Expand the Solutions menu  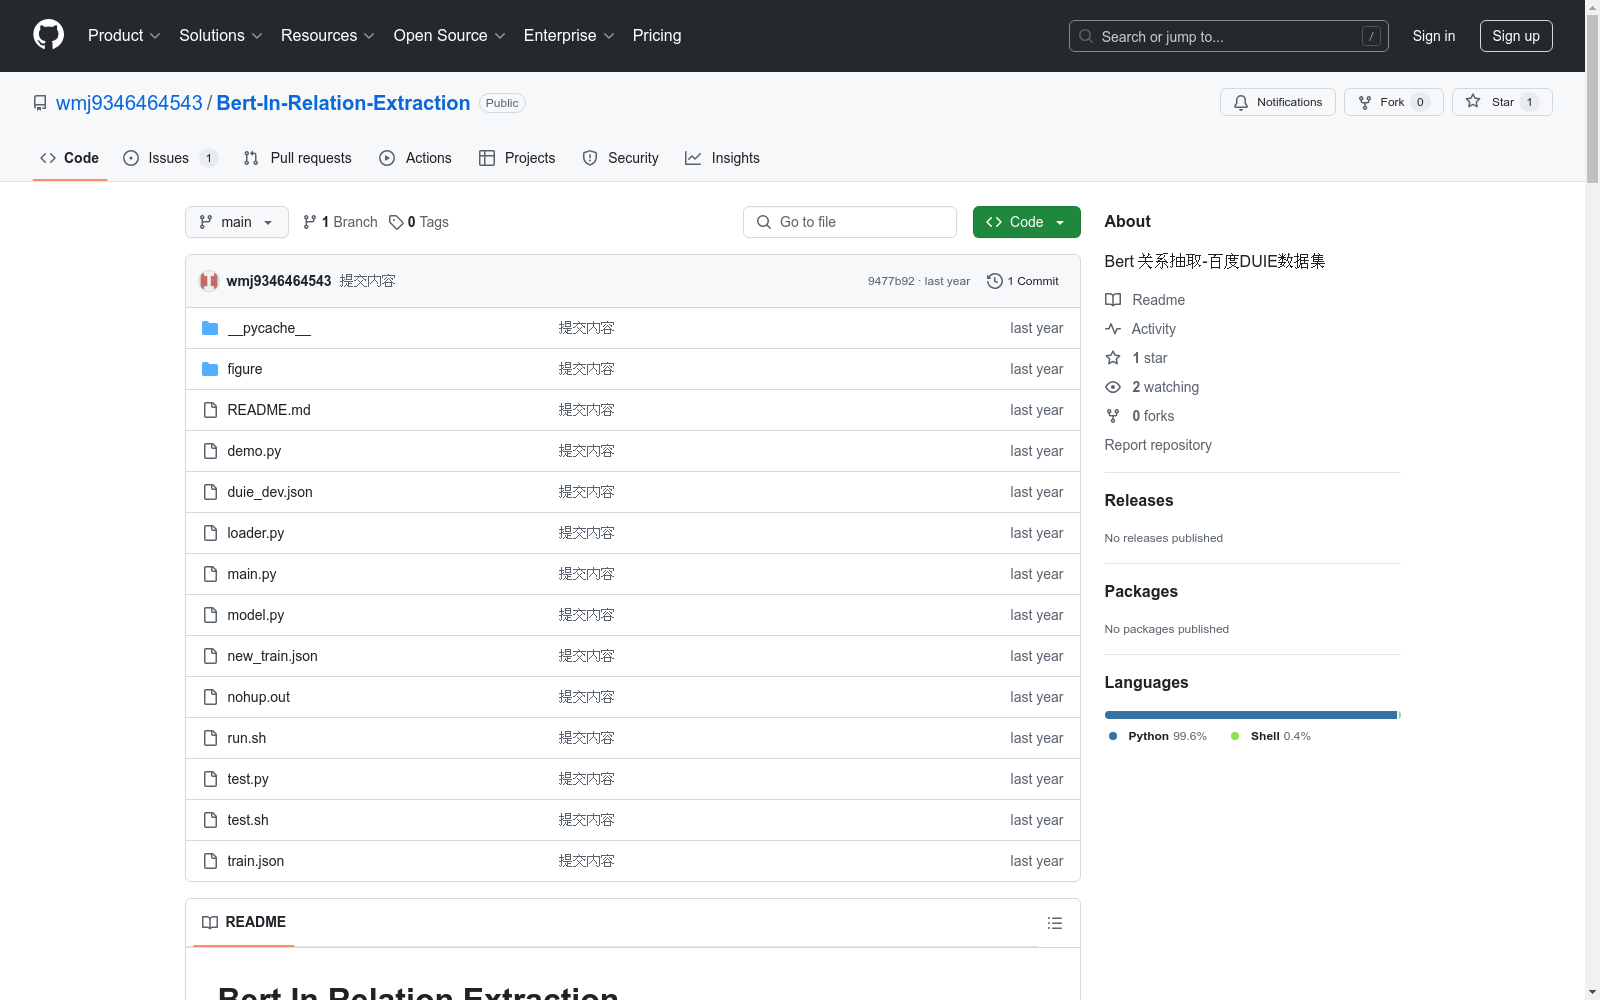221,35
